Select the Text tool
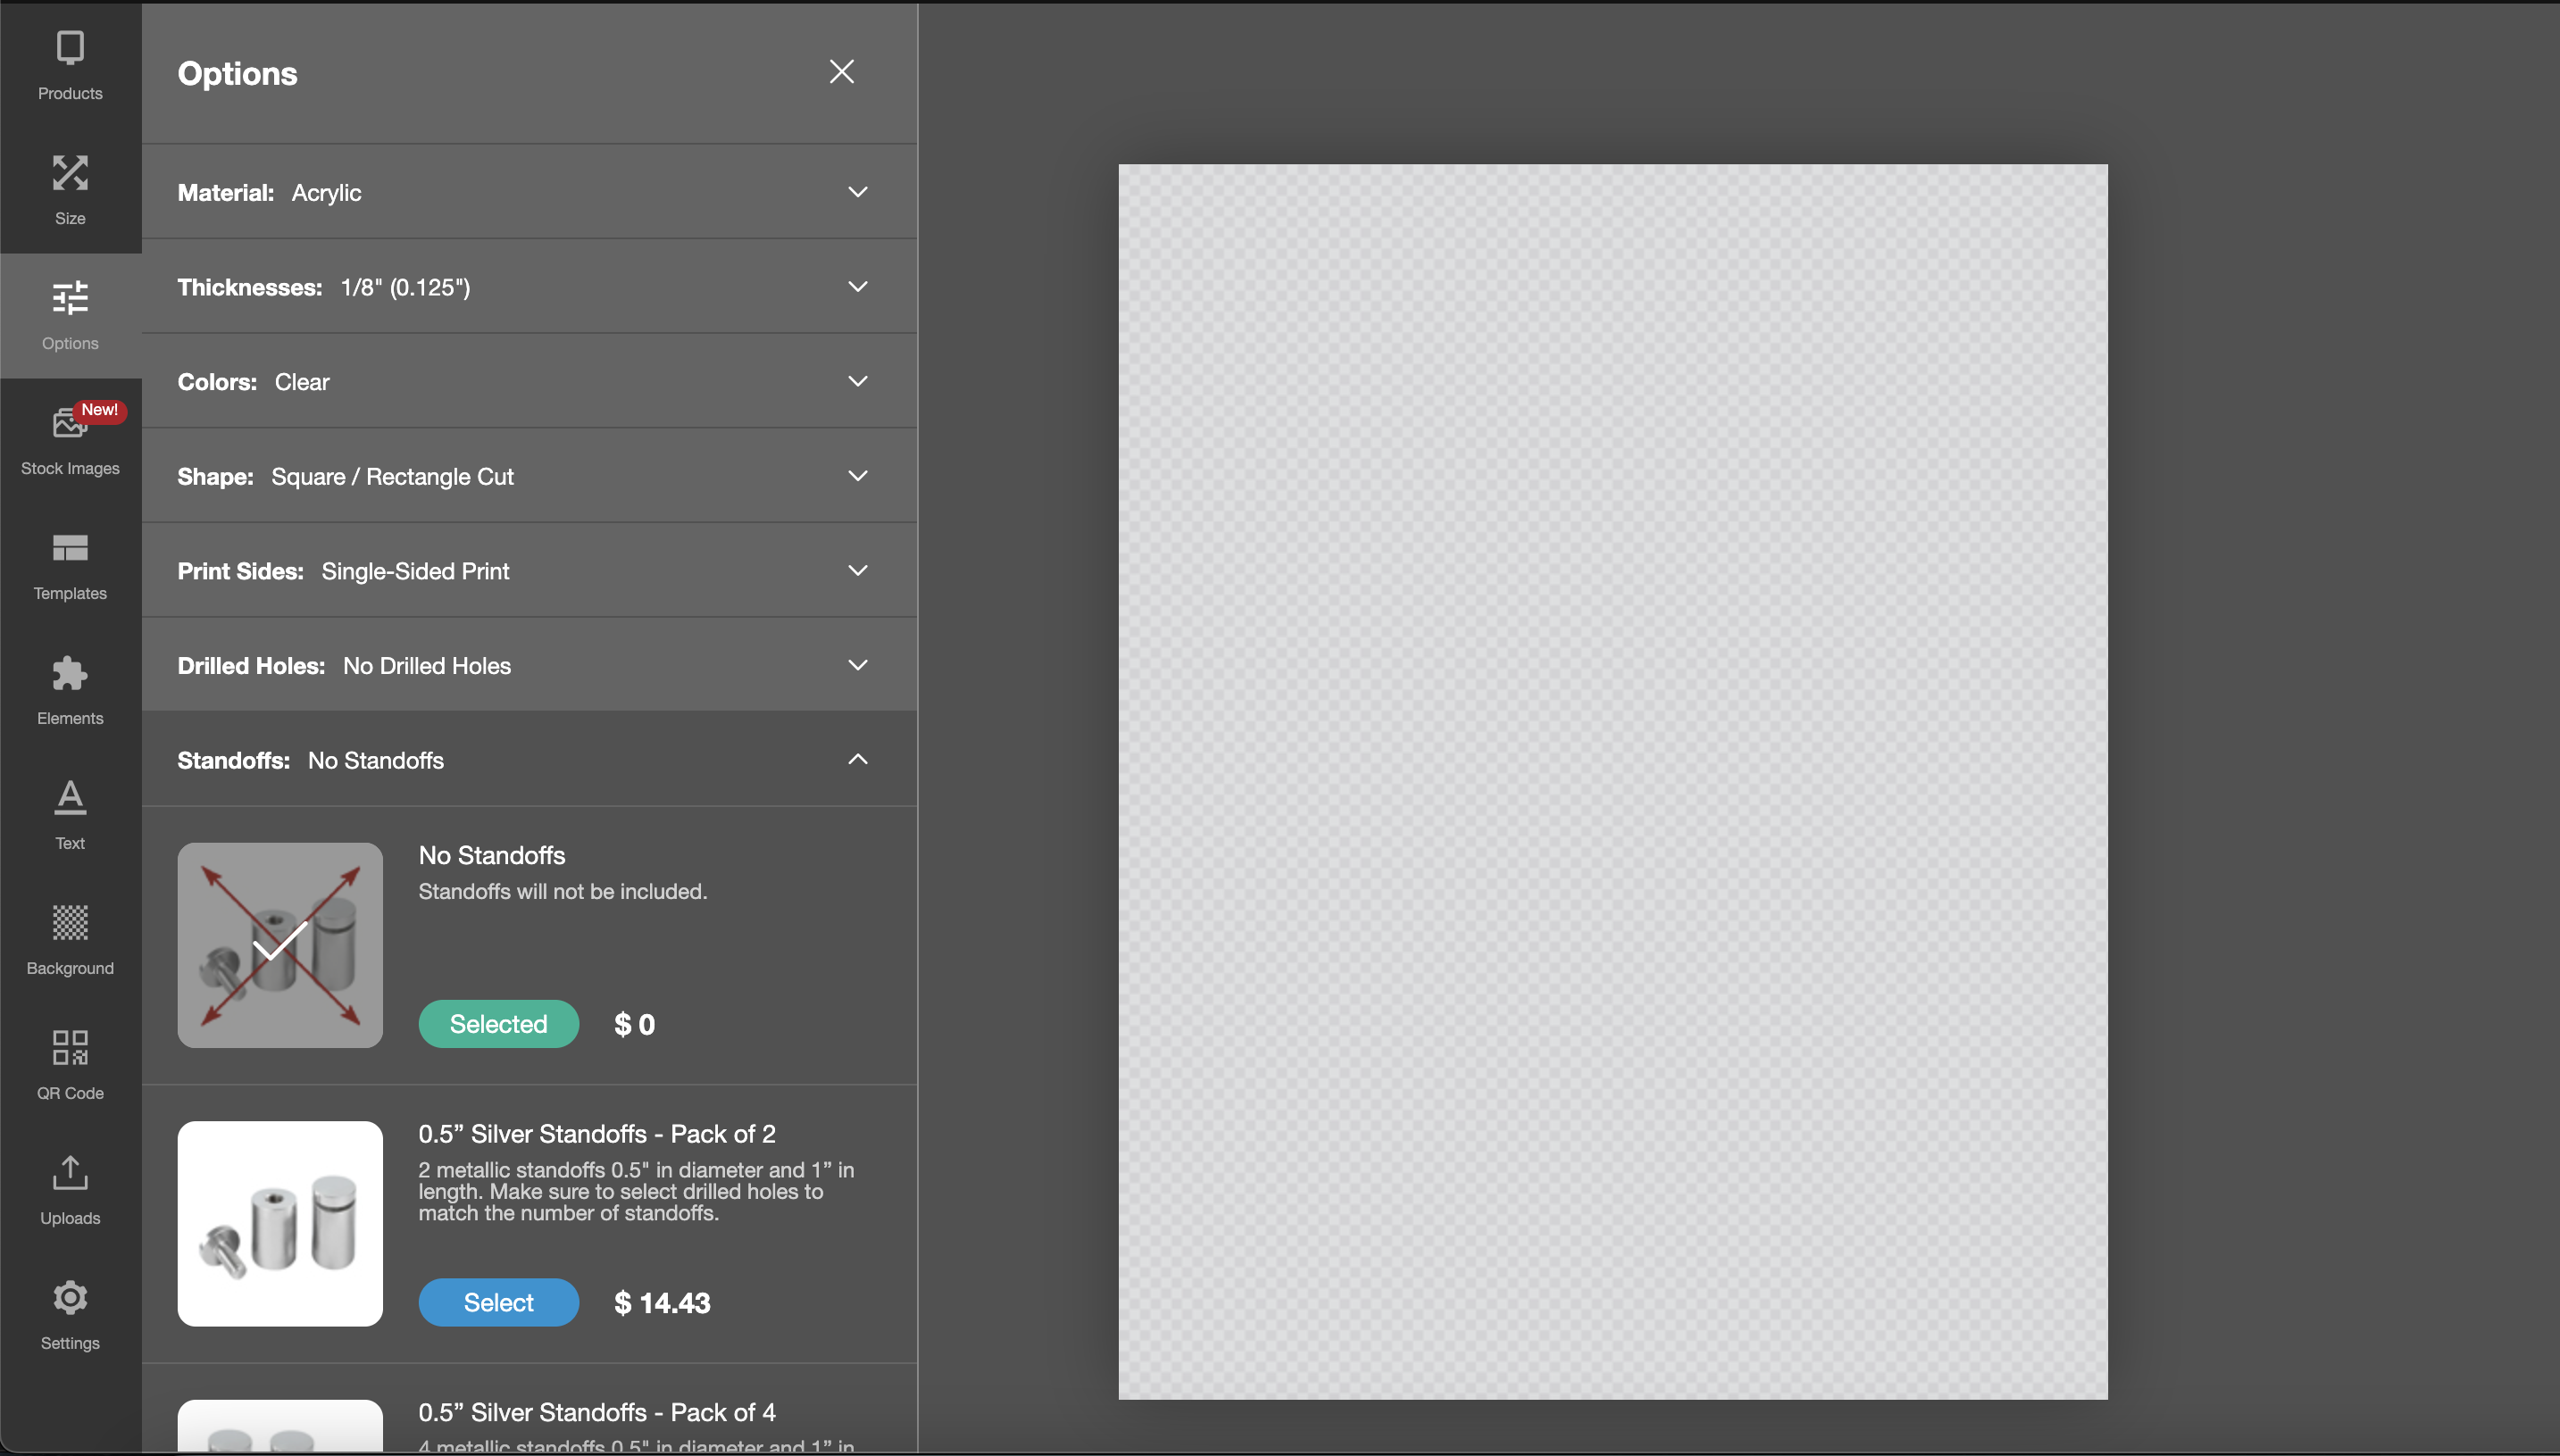Screen dimensions: 2560x1456 tap(70, 814)
